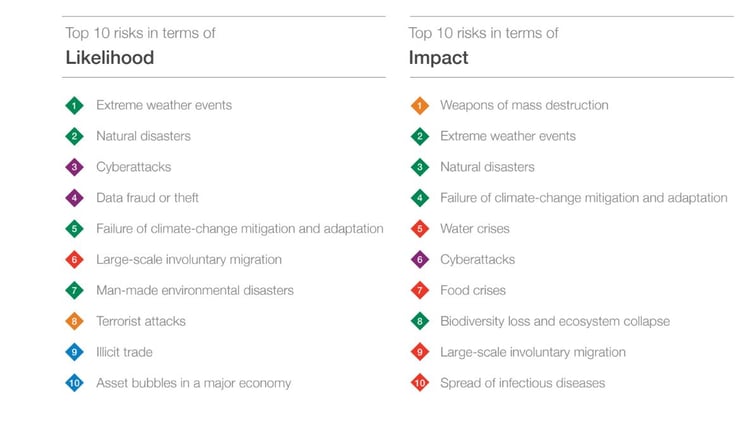Click the Data fraud or theft text
Viewport: 750px width, 421px height.
(147, 198)
